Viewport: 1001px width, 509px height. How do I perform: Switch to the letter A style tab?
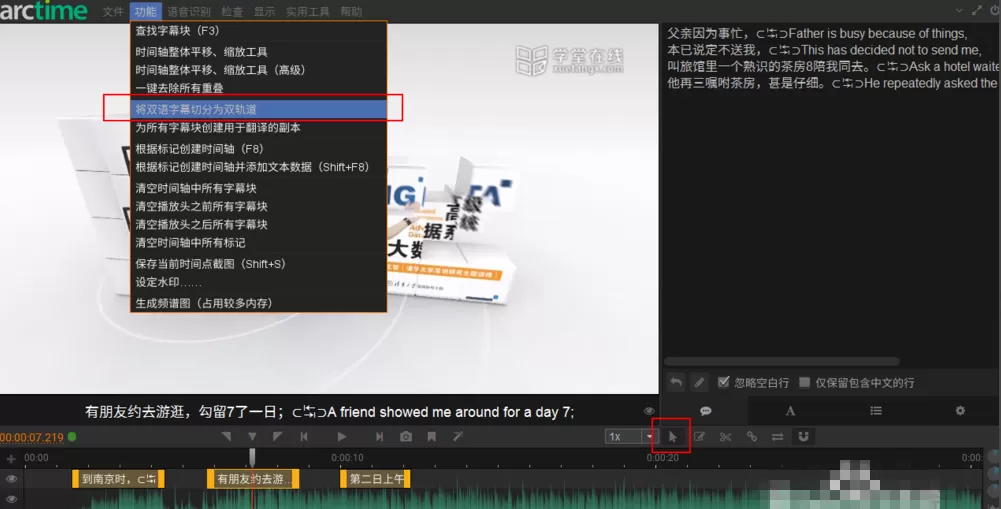pyautogui.click(x=790, y=411)
